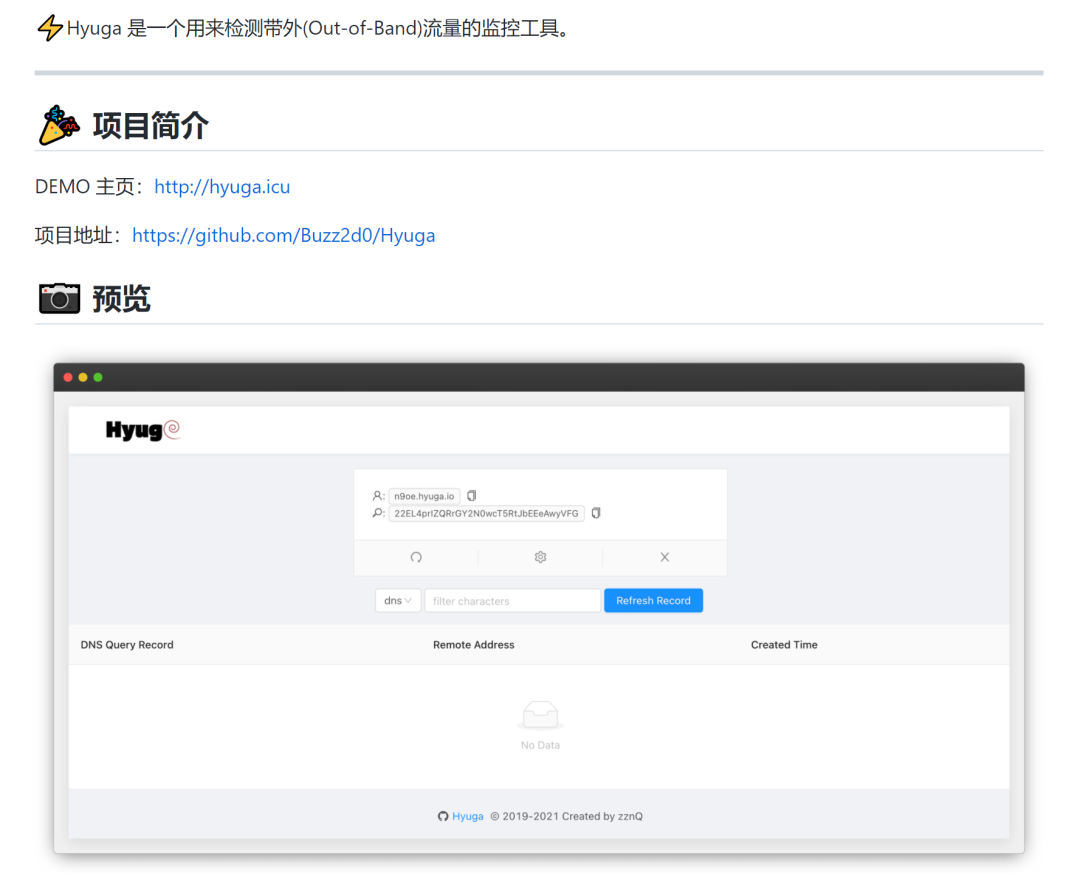Click the green traffic light dot

(97, 377)
